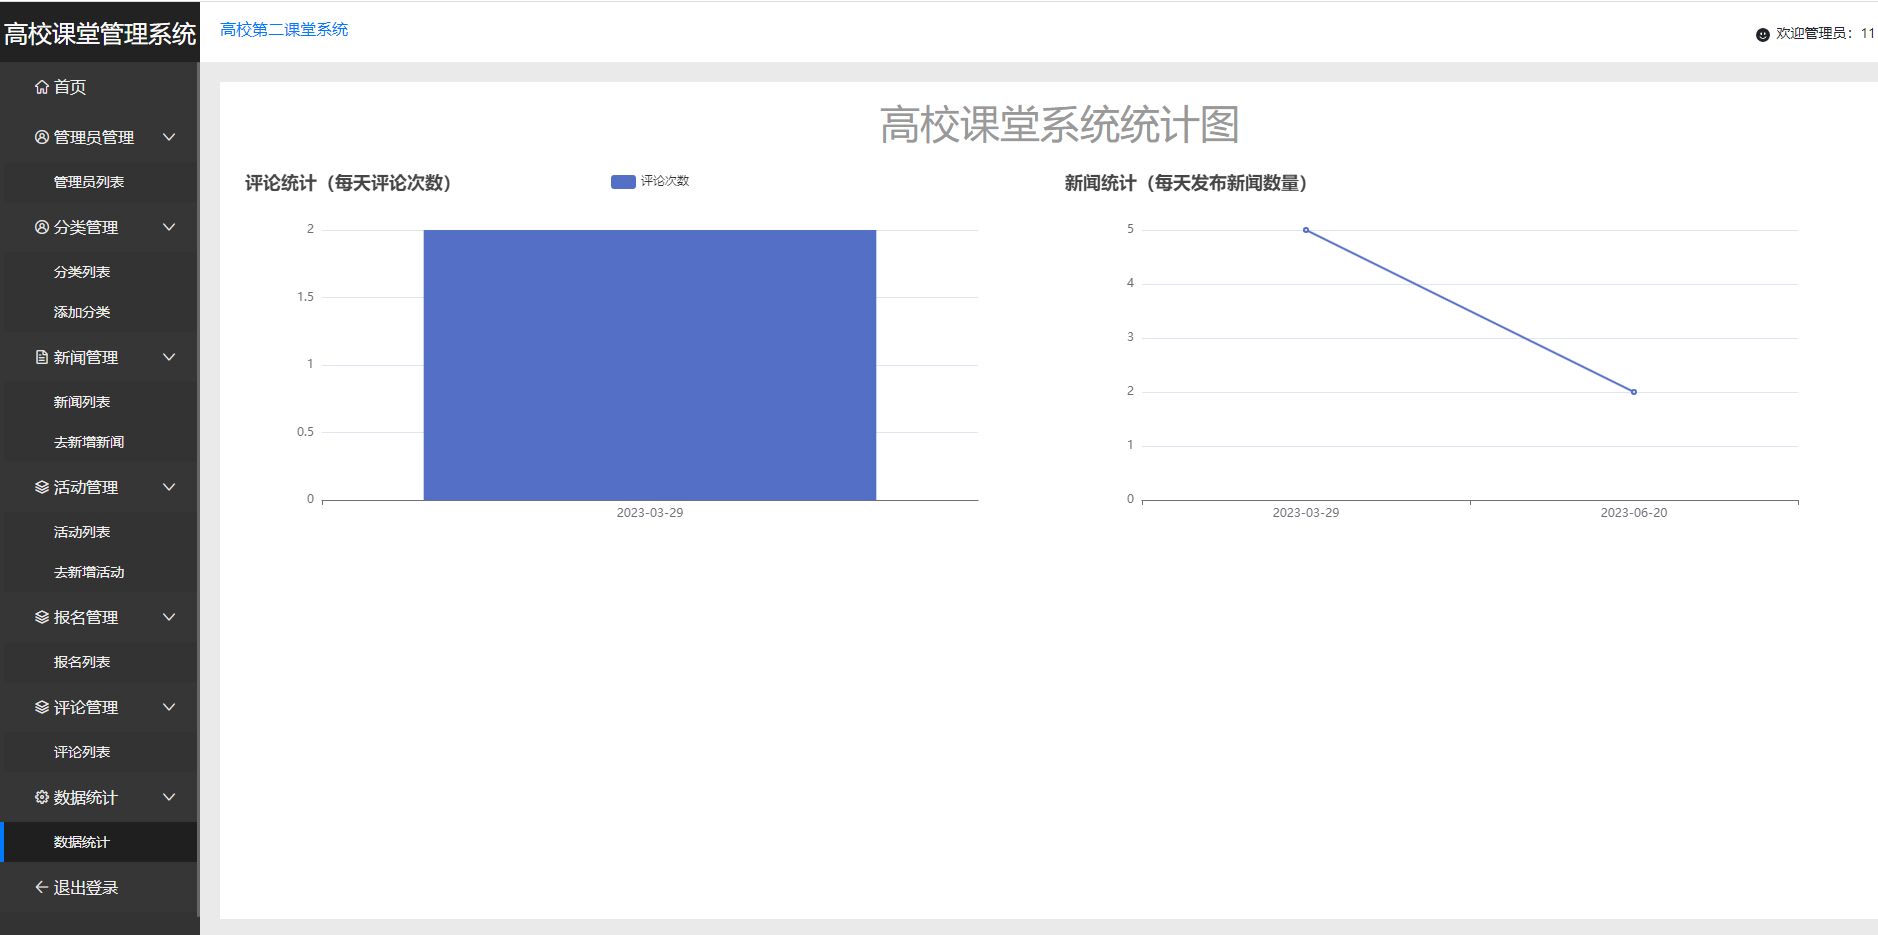Select 去新增新闻 in the sidebar

pyautogui.click(x=100, y=442)
